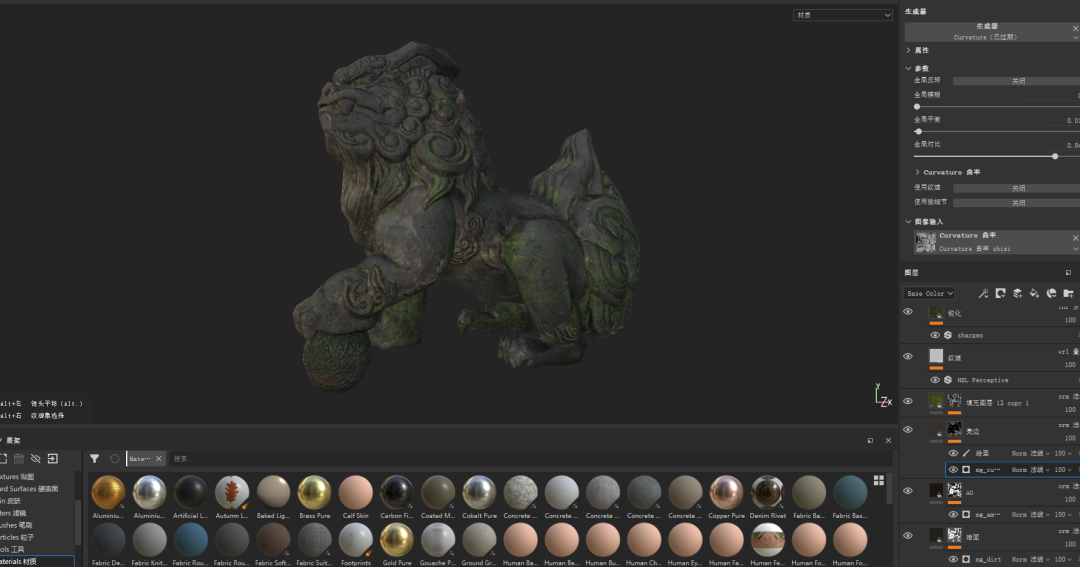This screenshot has width=1080, height=567.
Task: Open the Base Color channel dropdown
Action: pyautogui.click(x=929, y=293)
